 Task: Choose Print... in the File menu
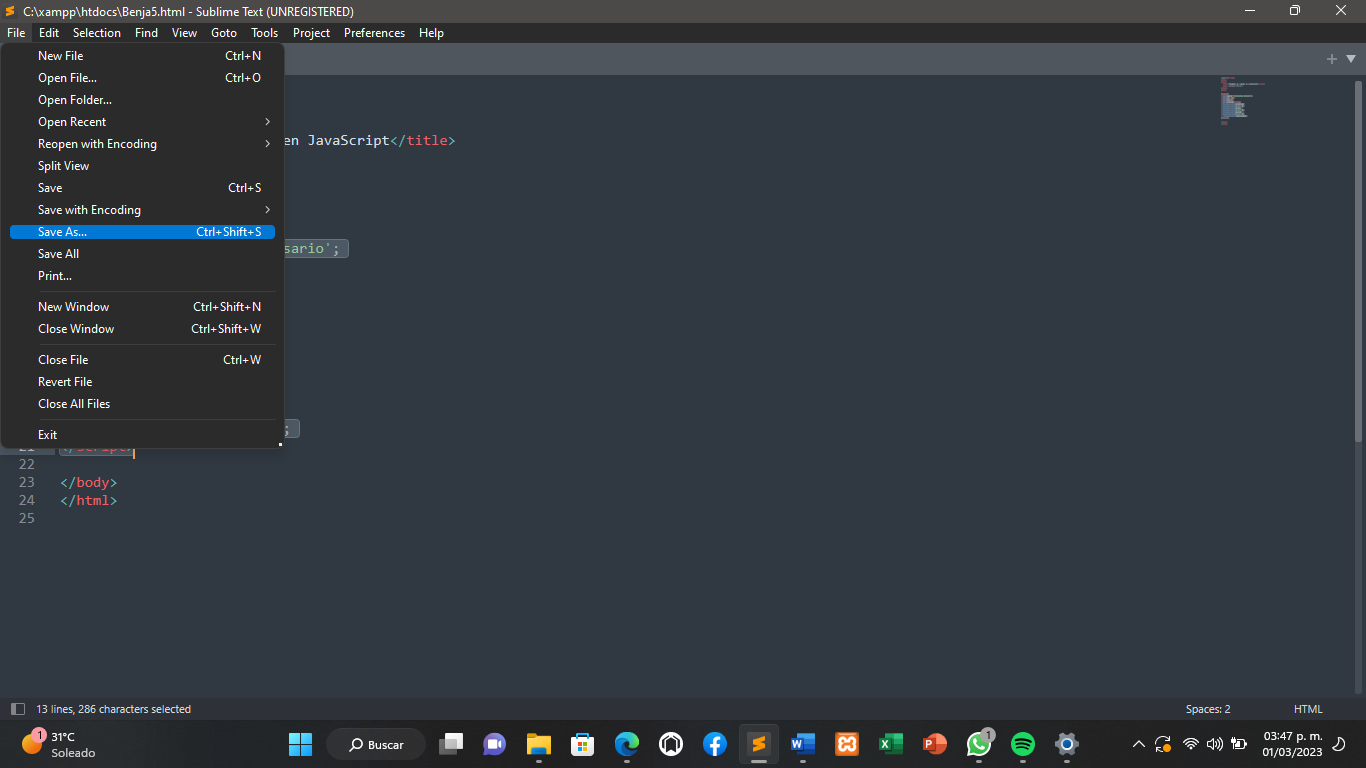coord(142,276)
